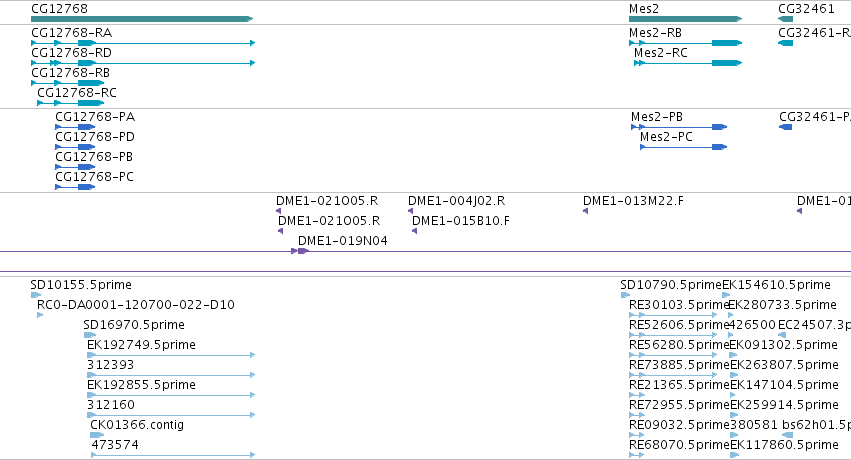The width and height of the screenshot is (851, 460).
Task: Choose transcript CG12768-RC
Action: pyautogui.click(x=71, y=103)
